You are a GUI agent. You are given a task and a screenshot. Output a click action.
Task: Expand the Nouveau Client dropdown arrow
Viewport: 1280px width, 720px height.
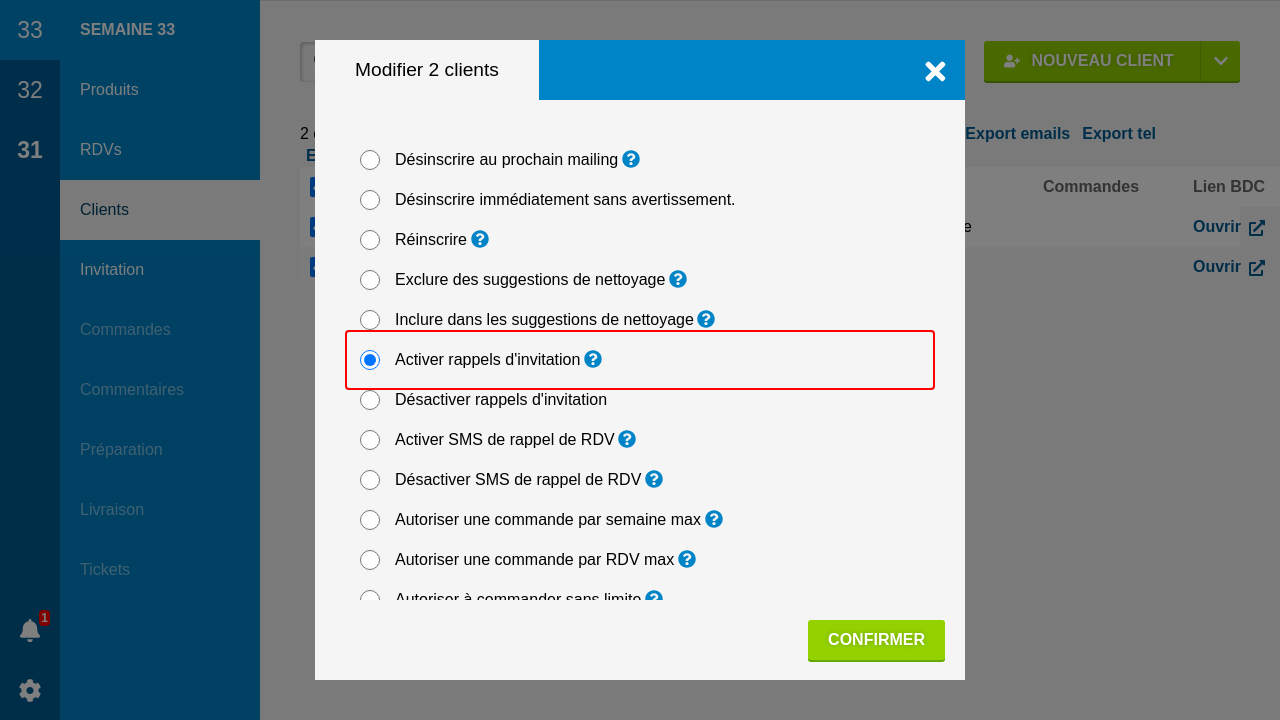(1221, 61)
